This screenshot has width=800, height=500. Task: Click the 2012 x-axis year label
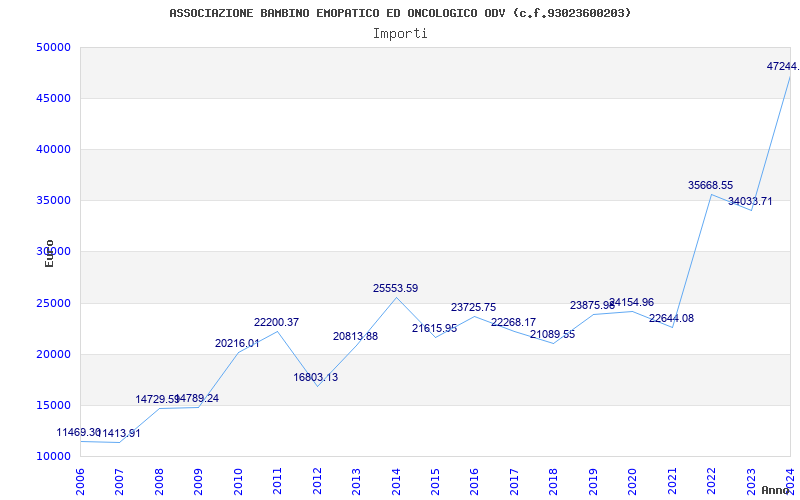[x=317, y=482]
